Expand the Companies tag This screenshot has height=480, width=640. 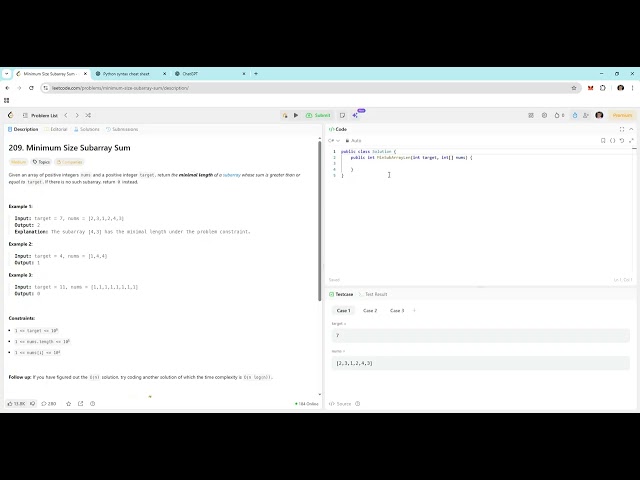[70, 162]
